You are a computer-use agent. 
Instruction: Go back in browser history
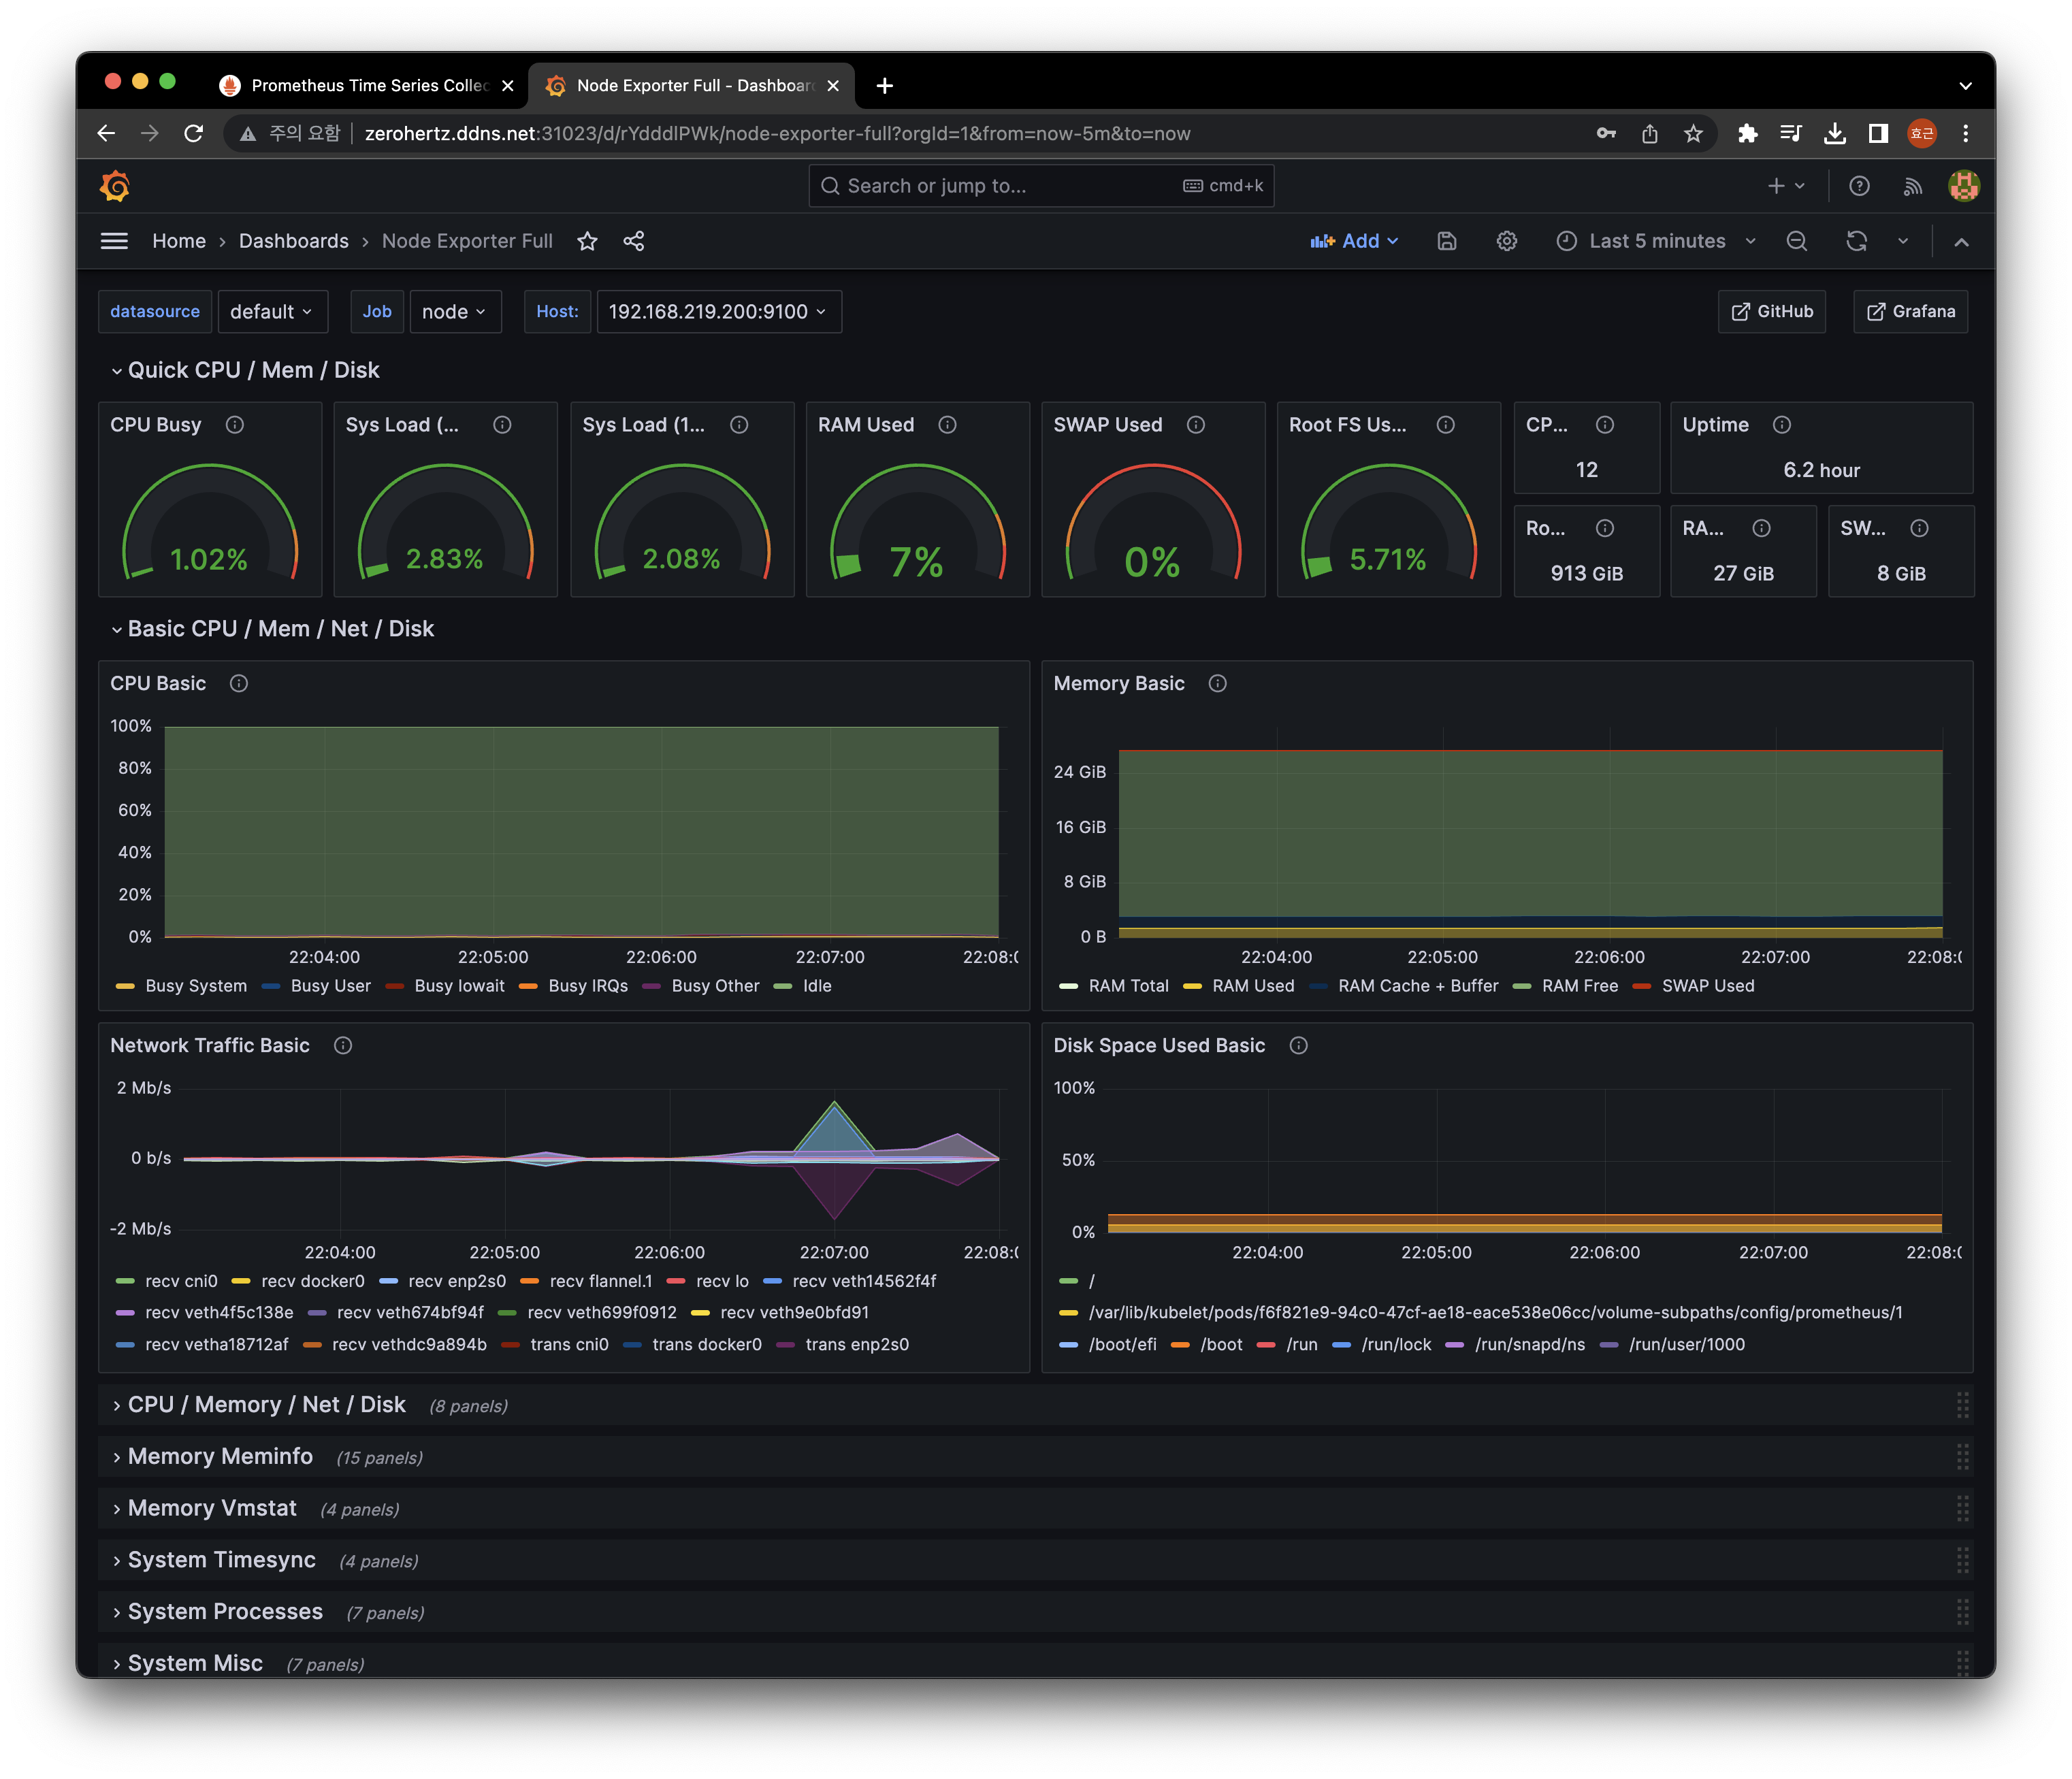(106, 133)
